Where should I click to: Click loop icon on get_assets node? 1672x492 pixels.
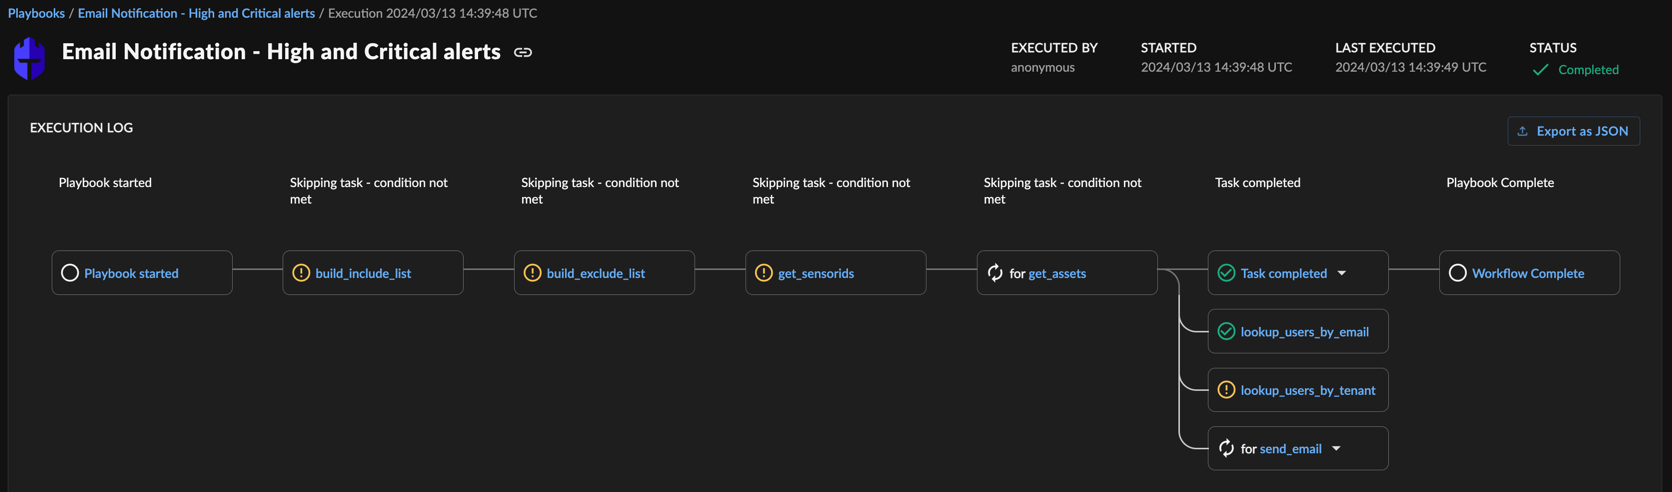click(995, 273)
